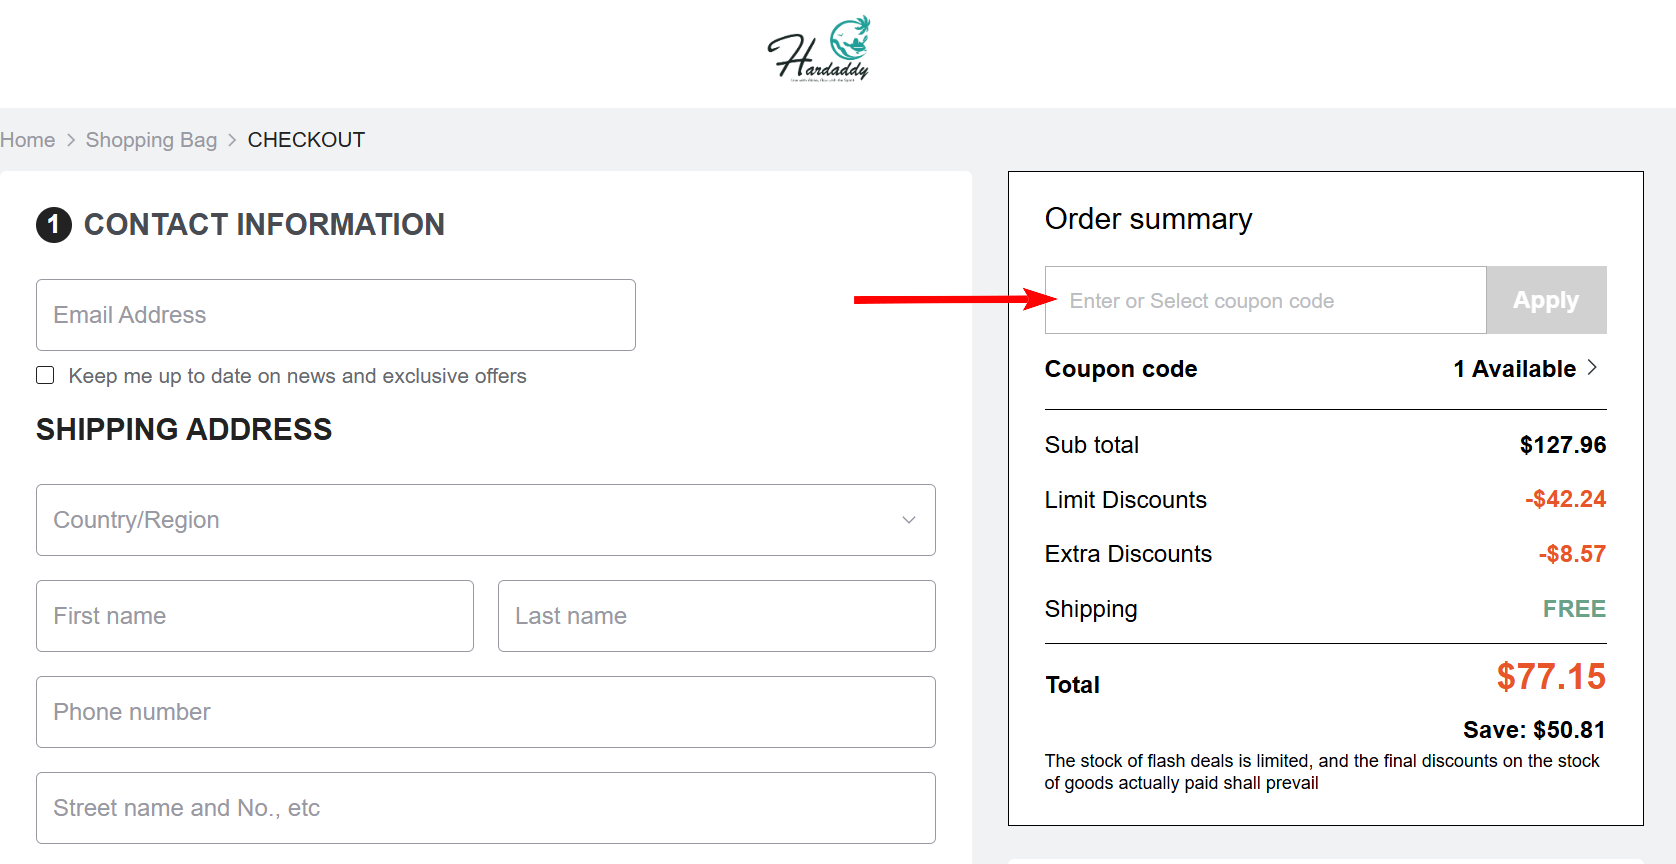Select the Street name and No. field
The image size is (1676, 864).
coord(486,808)
